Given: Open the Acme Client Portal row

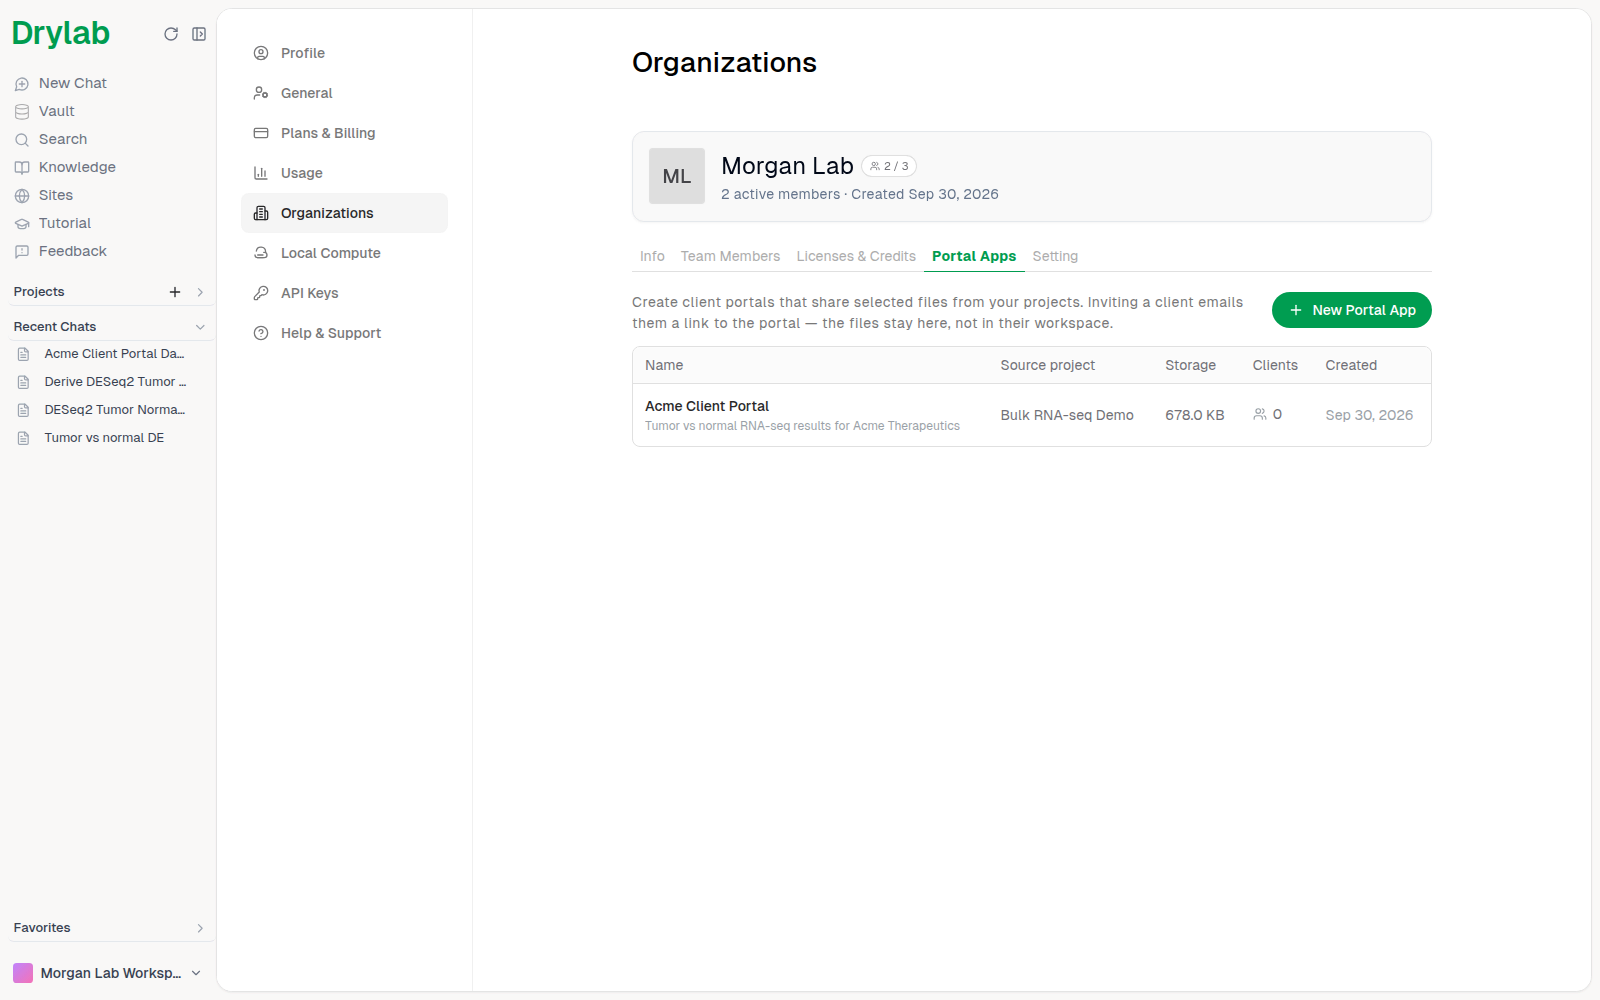Looking at the screenshot, I should pos(1032,415).
